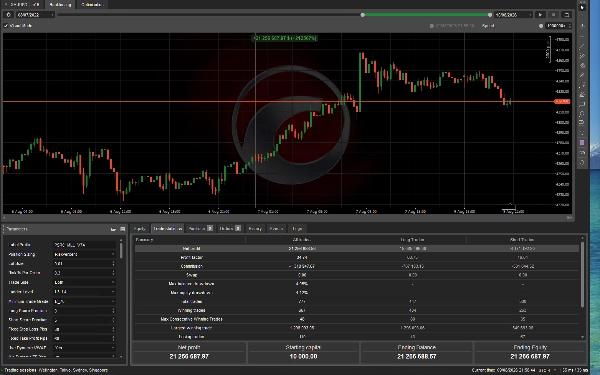600x375 pixels.
Task: Click the Starting capital value 10 000.00
Action: tap(303, 357)
